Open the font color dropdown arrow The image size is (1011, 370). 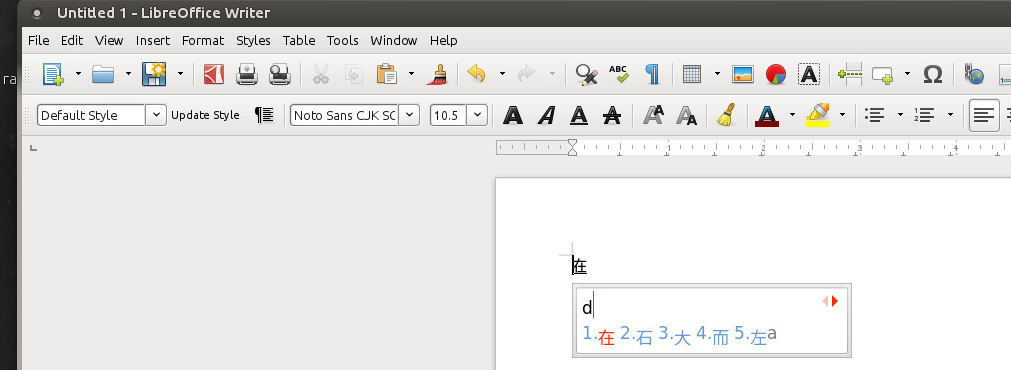point(792,115)
